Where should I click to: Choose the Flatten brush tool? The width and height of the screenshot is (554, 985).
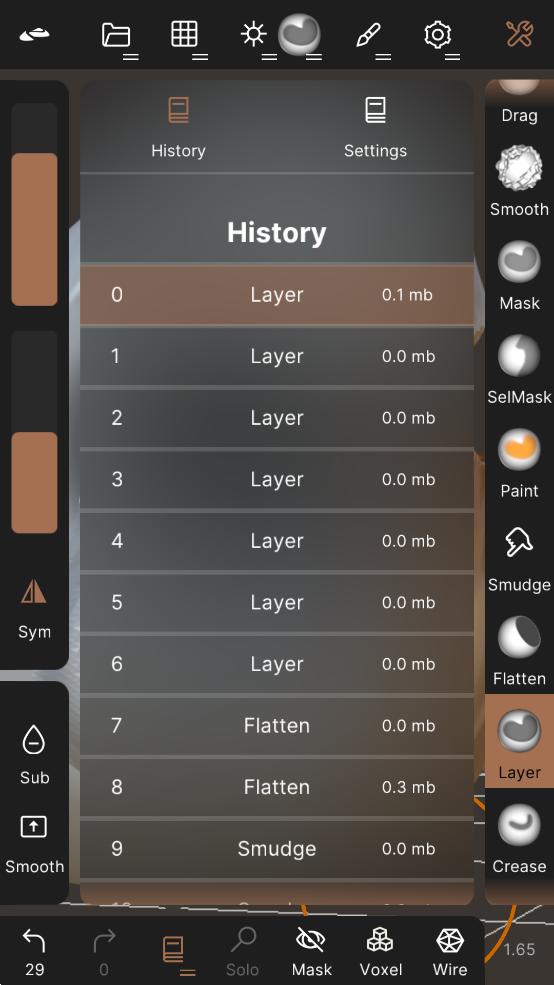pos(519,649)
